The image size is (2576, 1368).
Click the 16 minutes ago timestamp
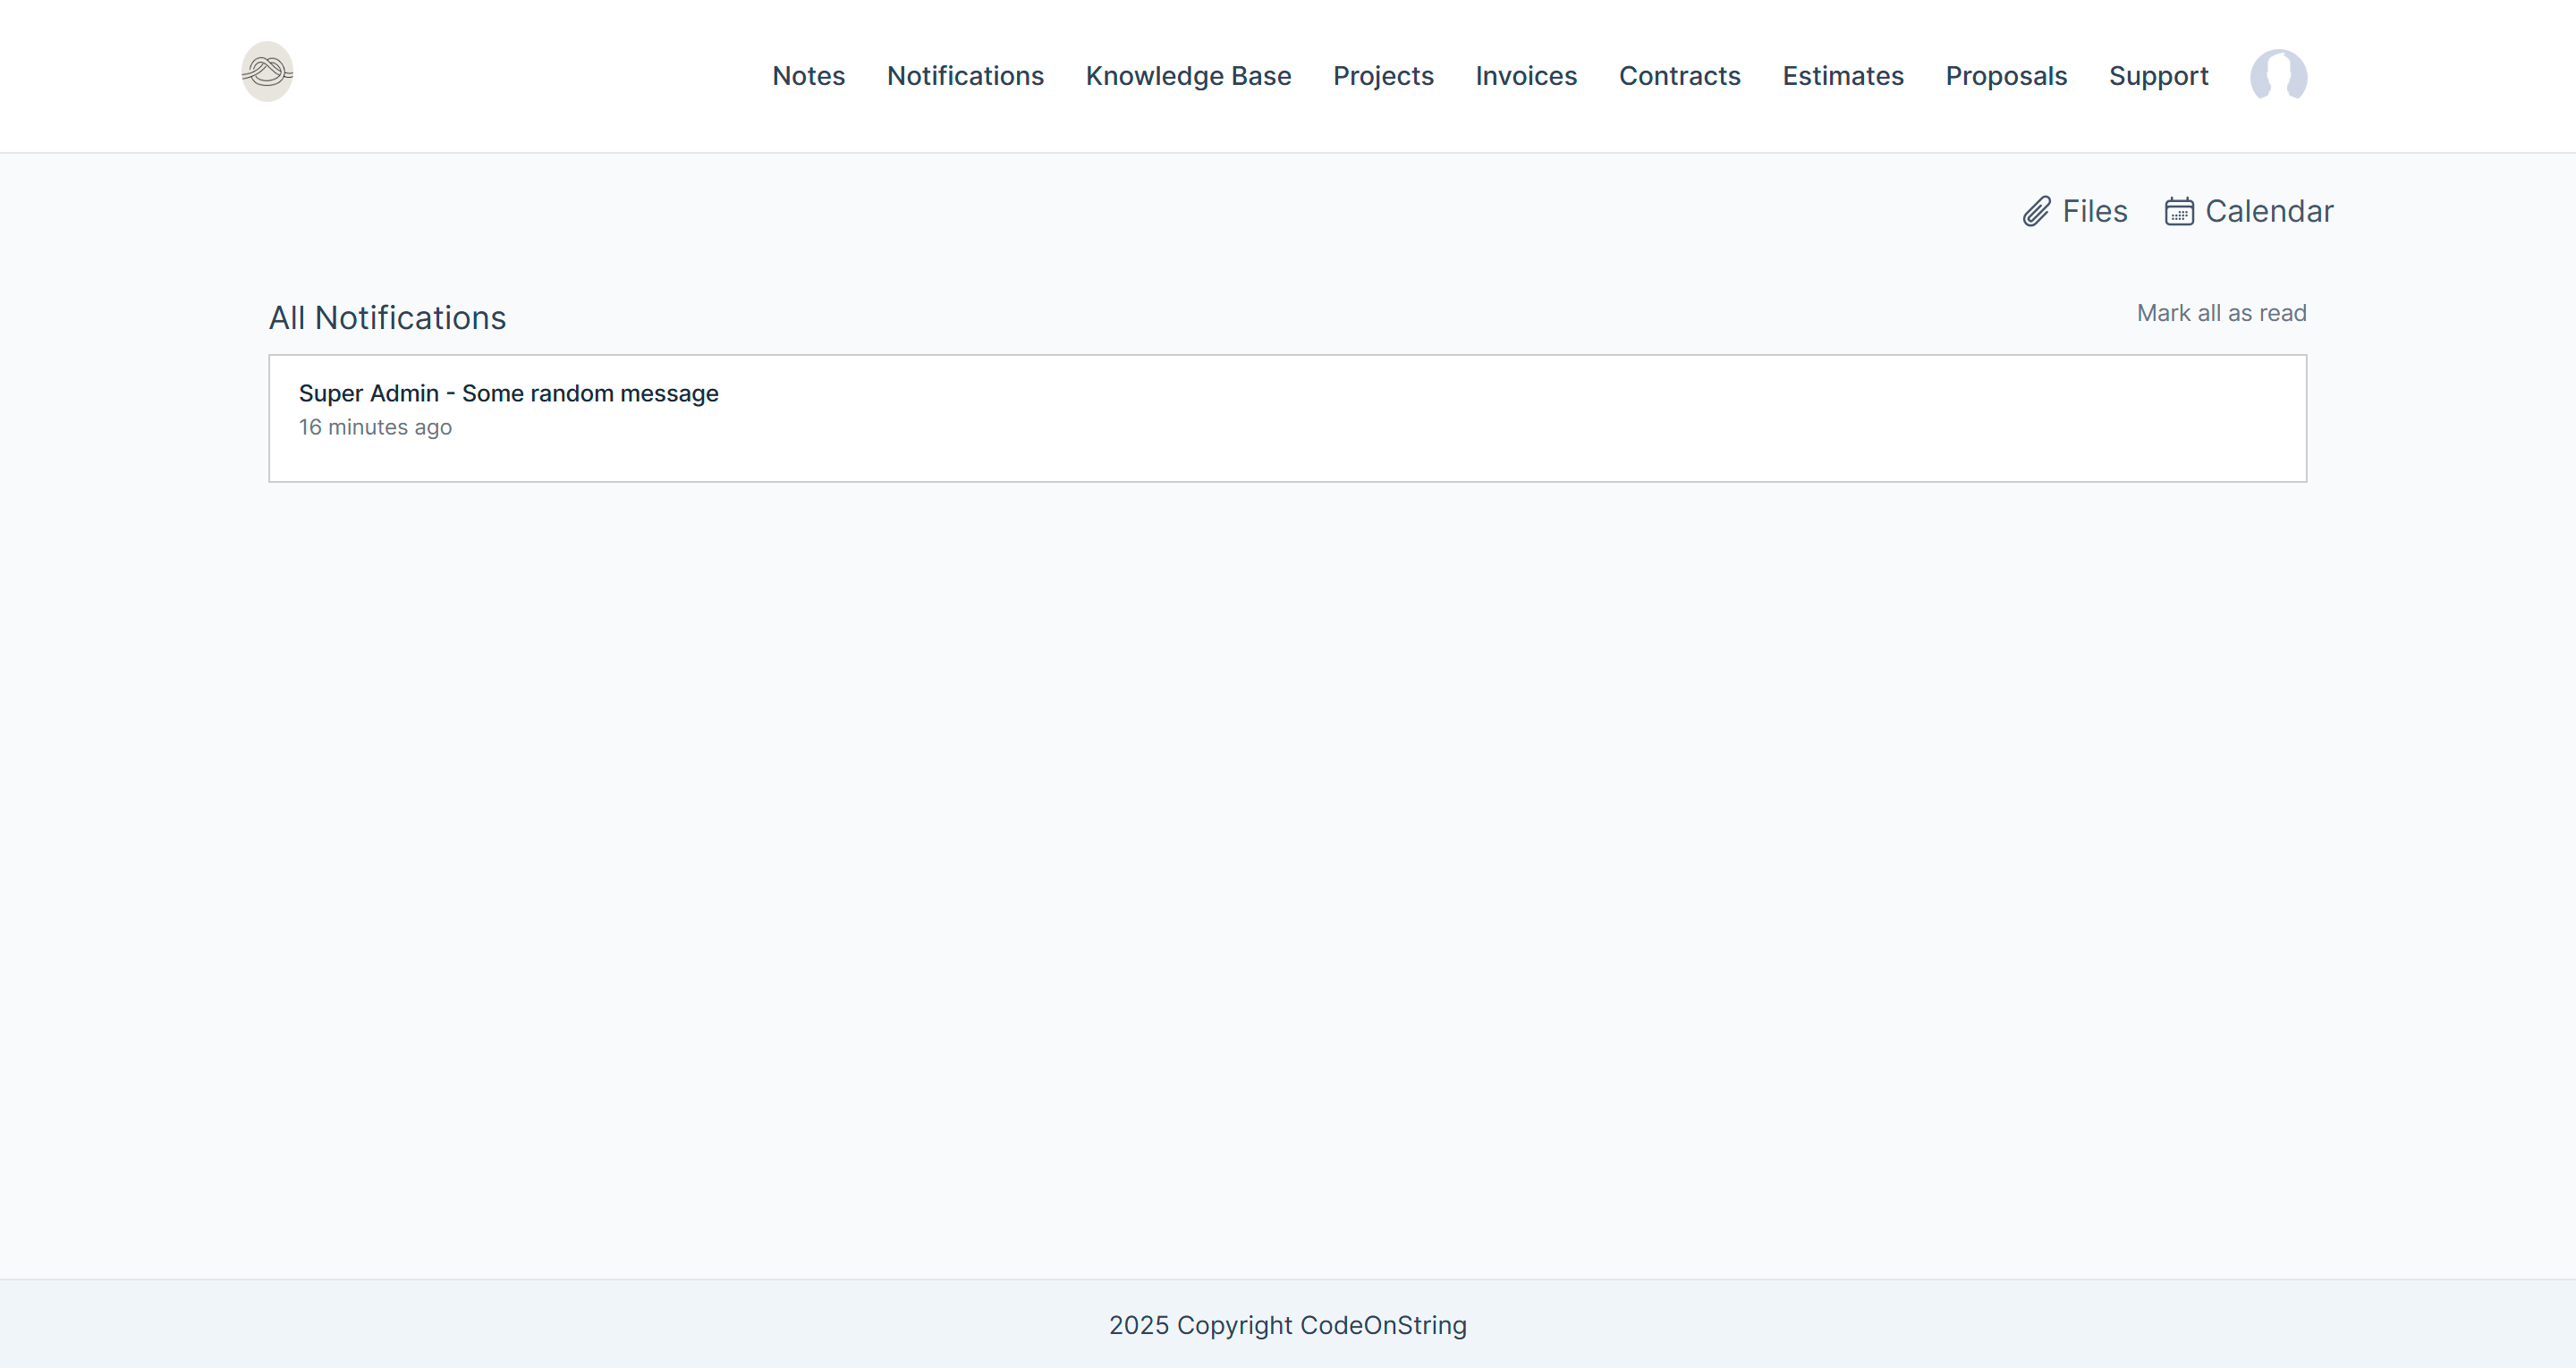click(x=375, y=427)
